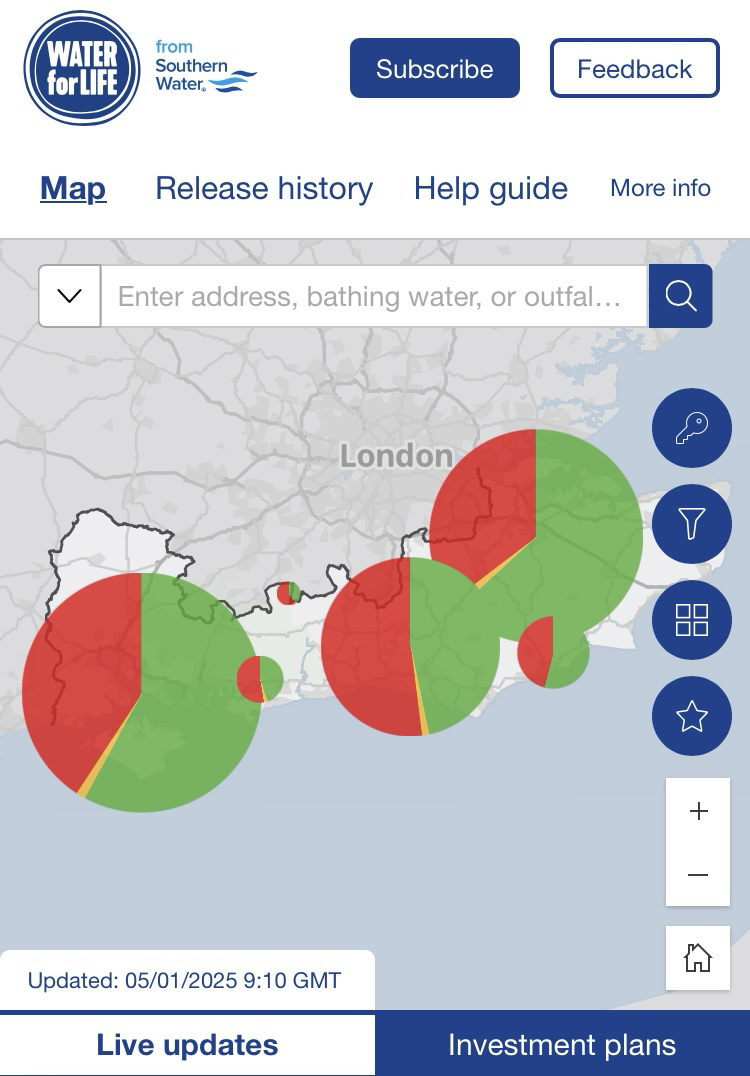
Task: Click the largest western pie chart cluster
Action: point(141,692)
